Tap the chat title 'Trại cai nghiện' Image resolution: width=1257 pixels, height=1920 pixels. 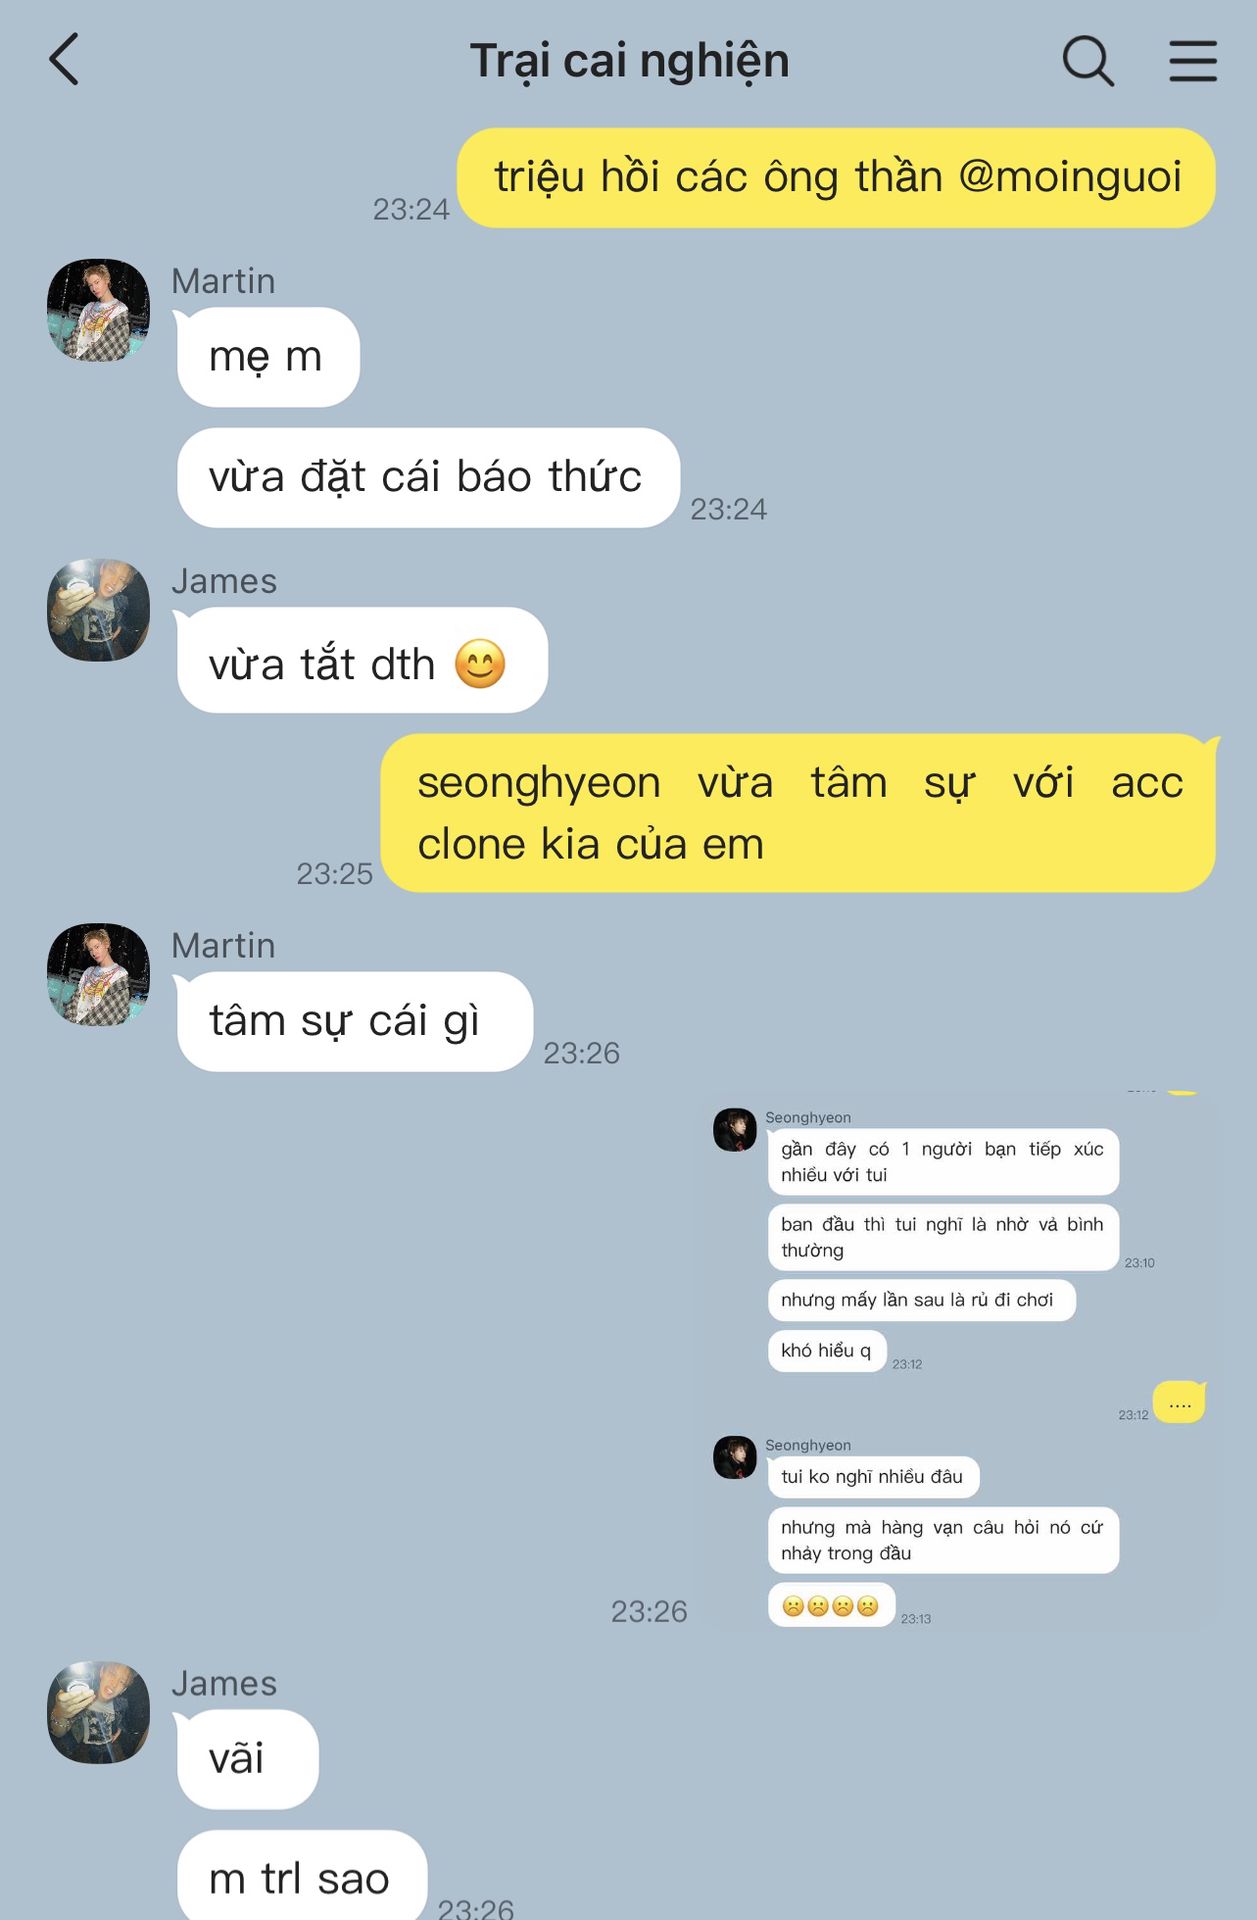[629, 61]
